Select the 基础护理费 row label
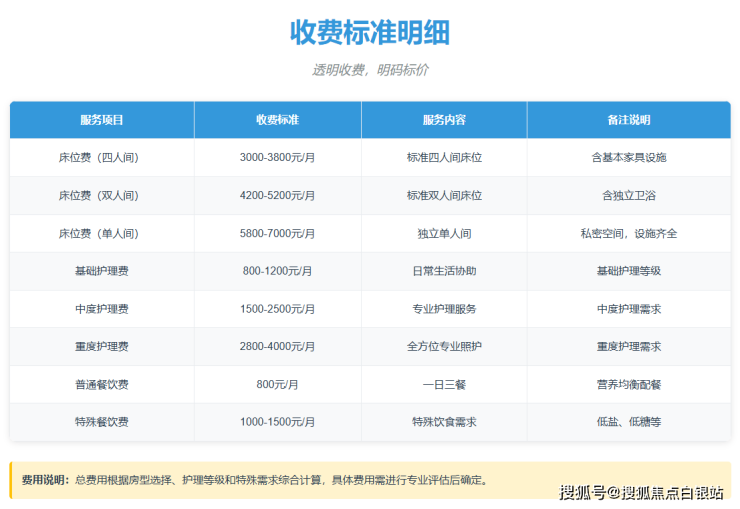 point(102,271)
